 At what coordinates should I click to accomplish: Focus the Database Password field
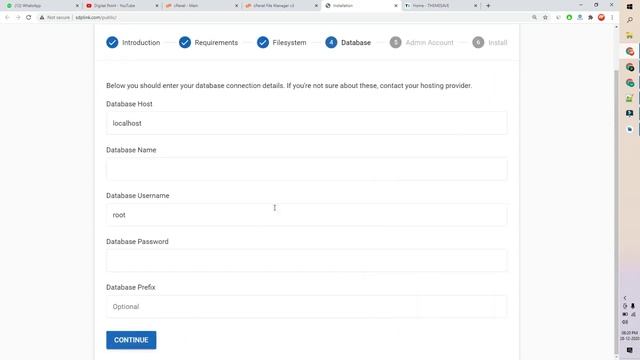307,260
